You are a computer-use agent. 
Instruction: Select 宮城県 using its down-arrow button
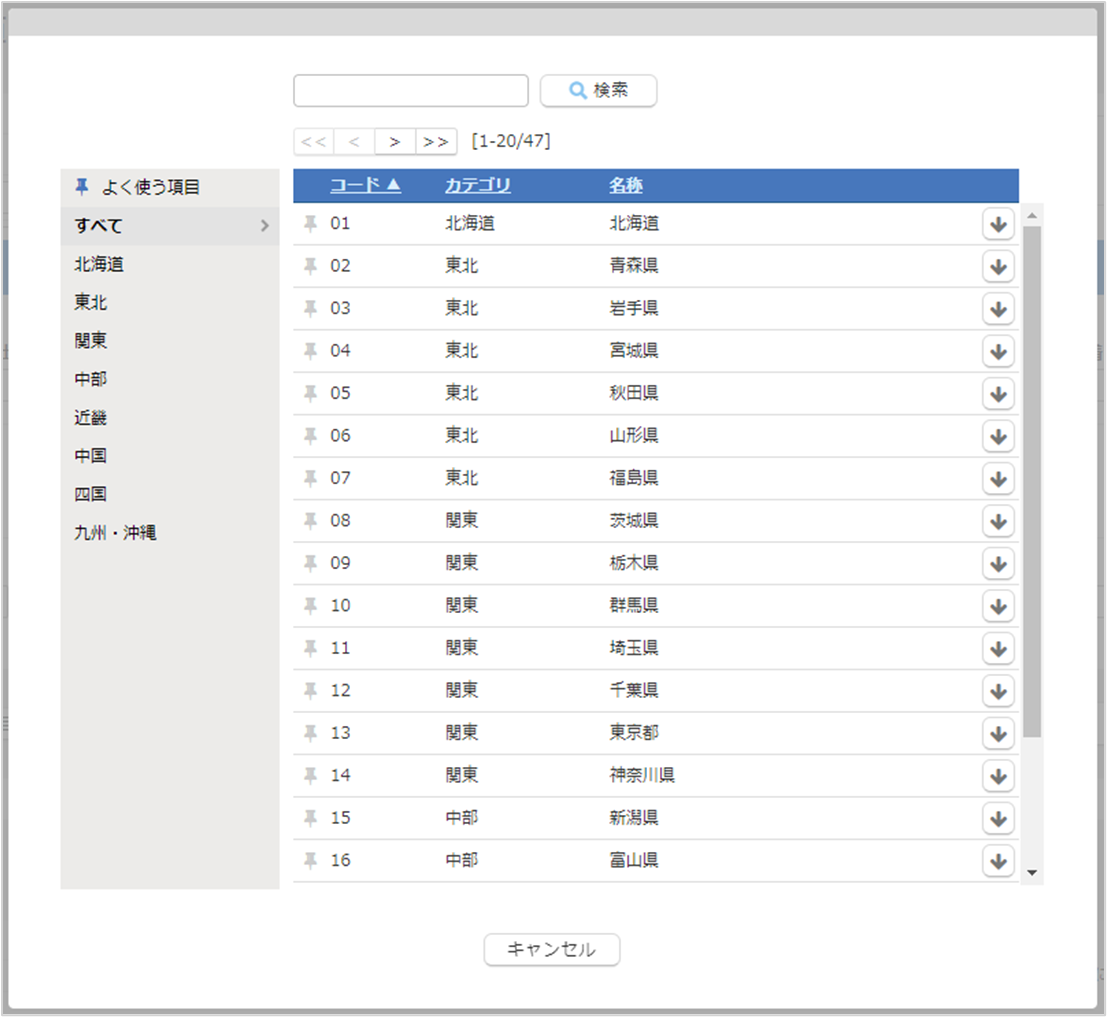997,351
